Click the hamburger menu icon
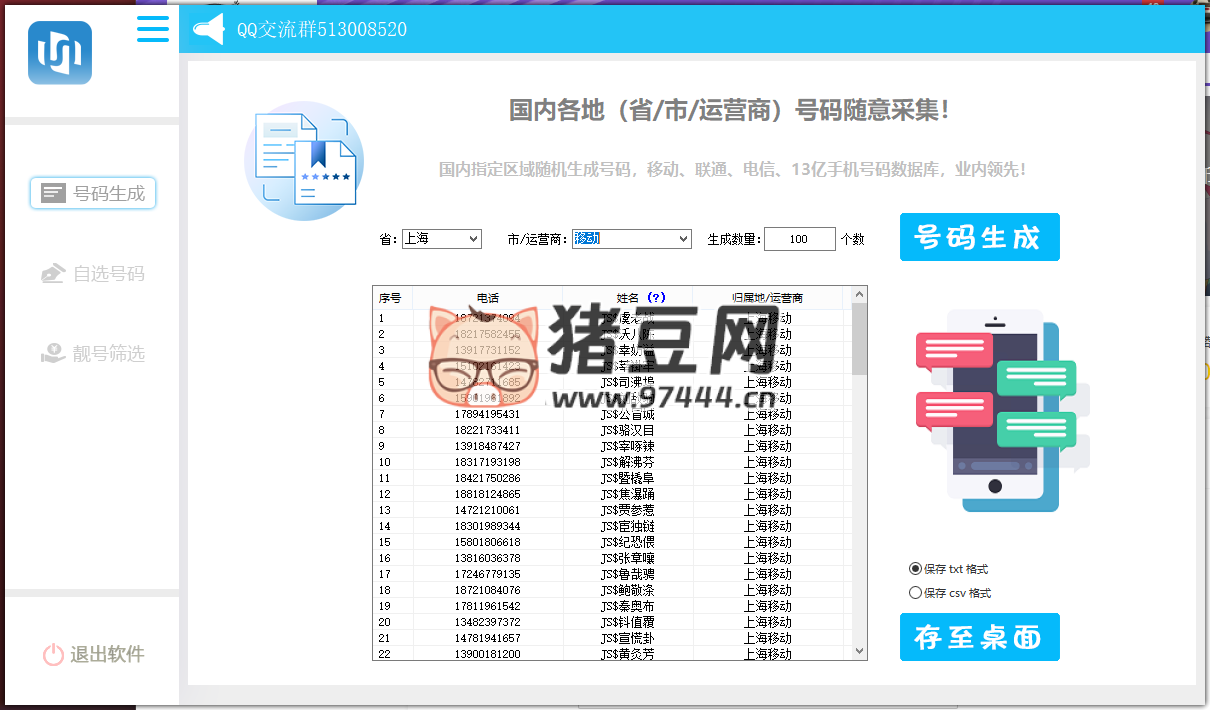The height and width of the screenshot is (710, 1210). pyautogui.click(x=153, y=29)
